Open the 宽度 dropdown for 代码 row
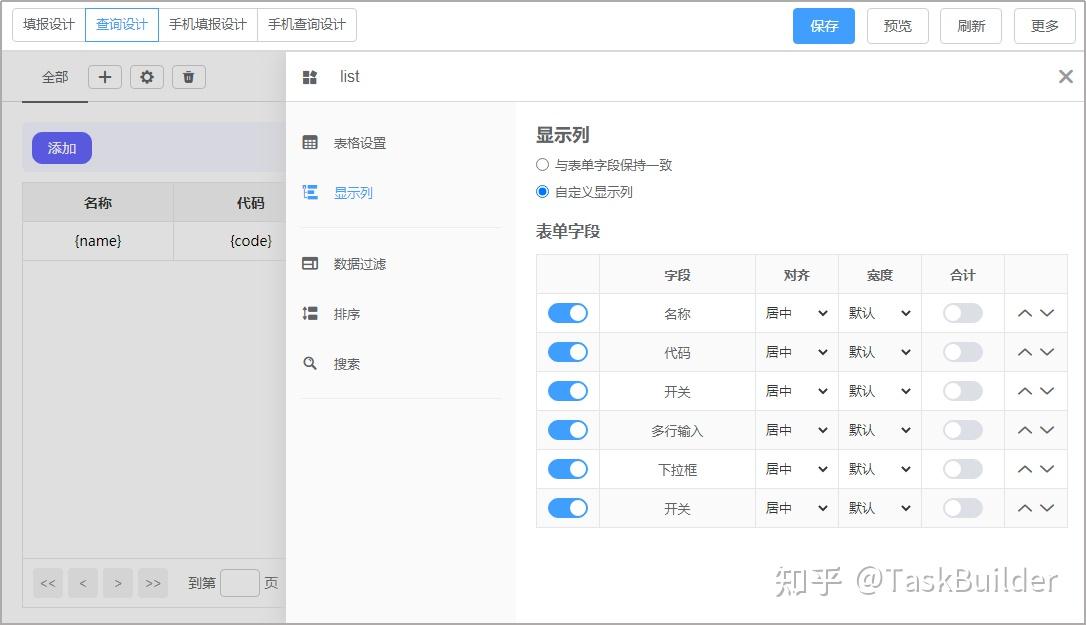Screen dimensions: 1086x625 (879, 352)
